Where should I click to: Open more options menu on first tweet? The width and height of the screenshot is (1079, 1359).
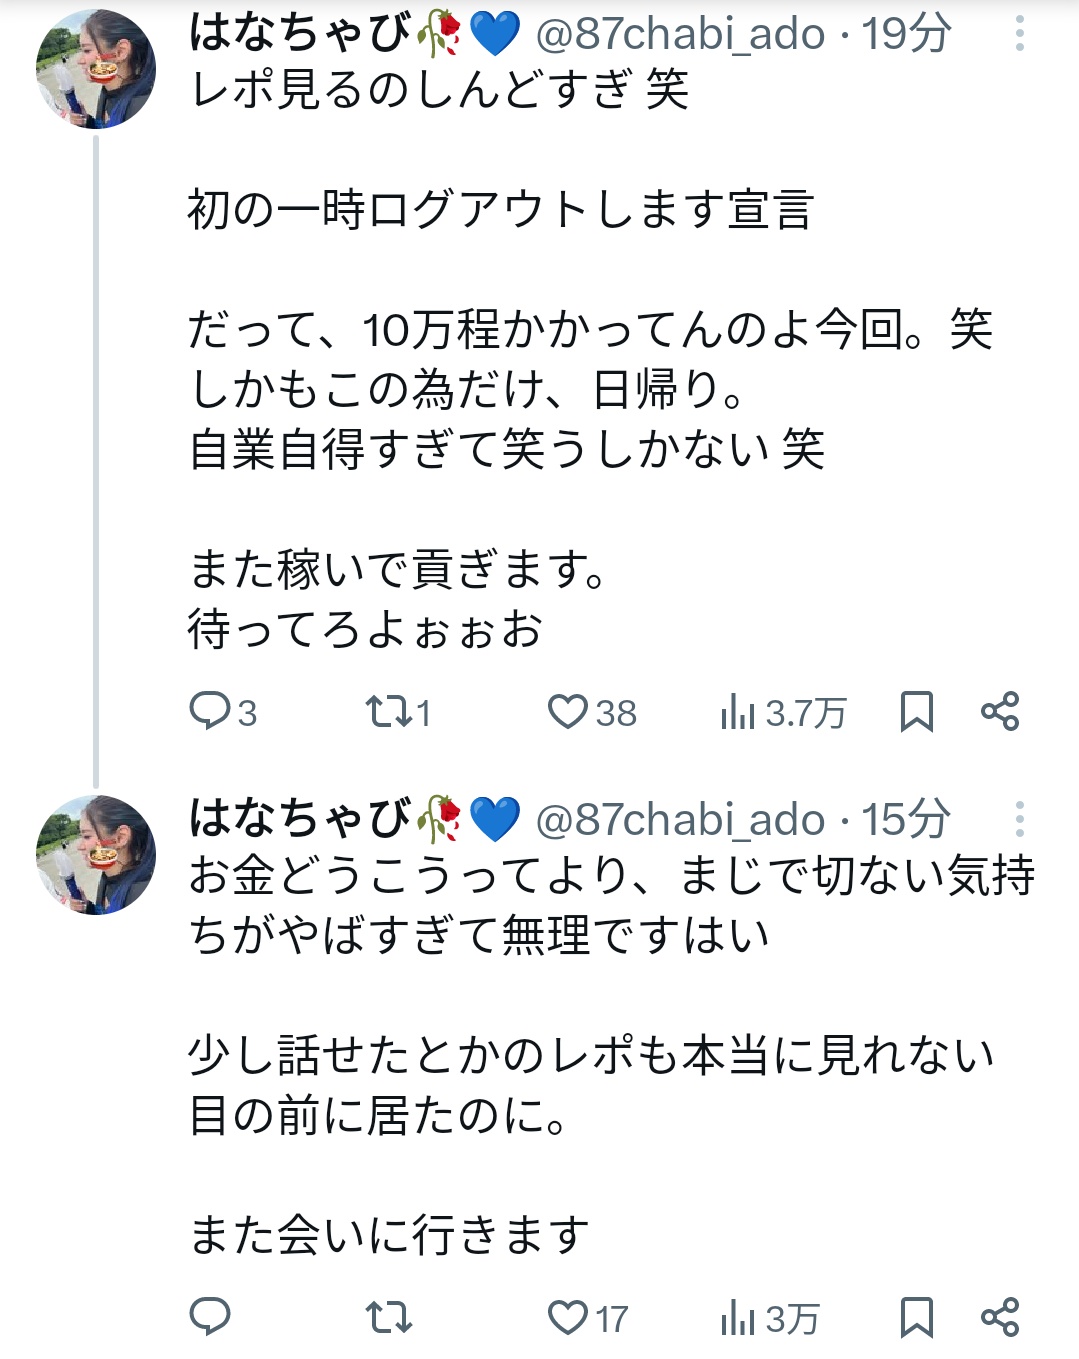[1019, 34]
